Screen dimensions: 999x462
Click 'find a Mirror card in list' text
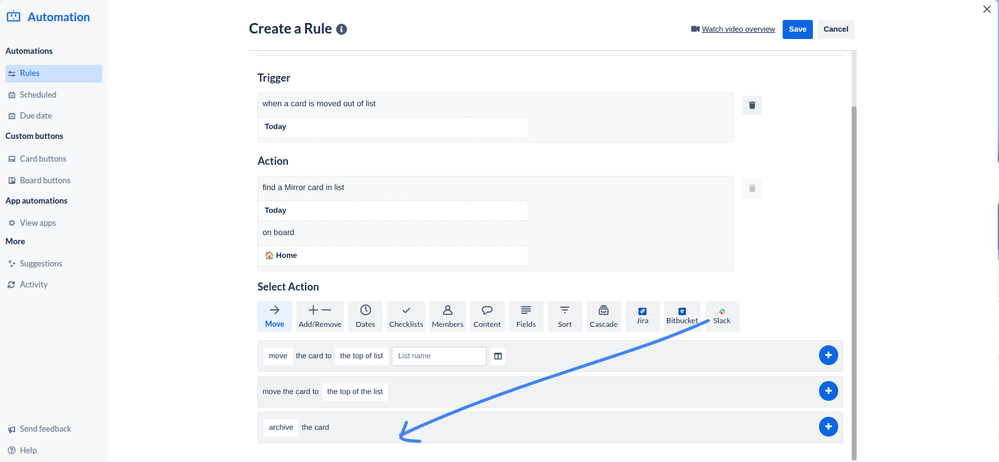pyautogui.click(x=303, y=187)
